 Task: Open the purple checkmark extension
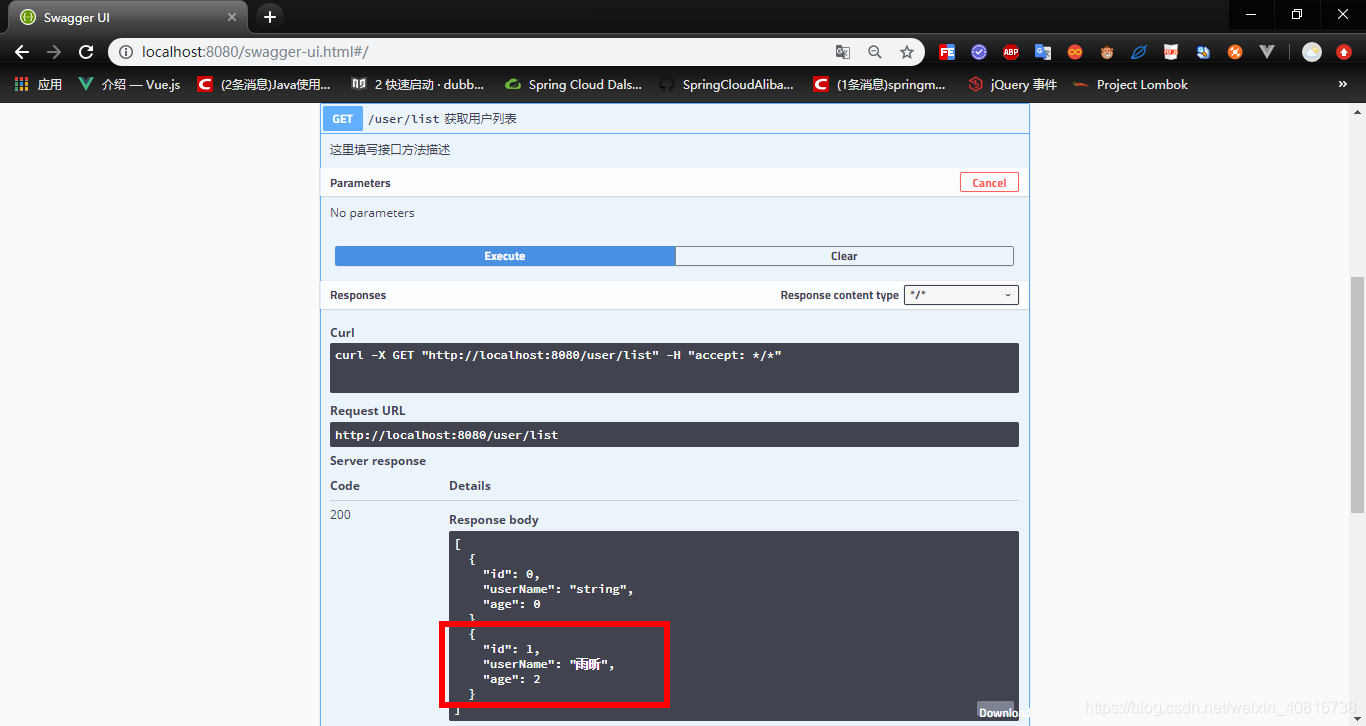point(979,52)
